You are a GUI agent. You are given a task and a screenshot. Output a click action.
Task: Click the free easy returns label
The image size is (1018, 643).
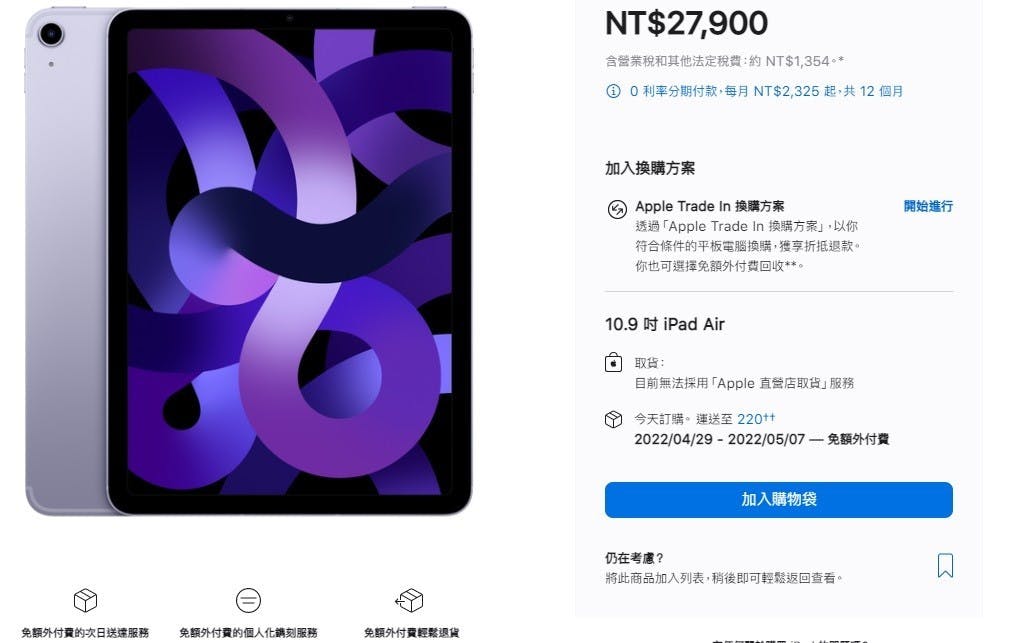(x=411, y=633)
